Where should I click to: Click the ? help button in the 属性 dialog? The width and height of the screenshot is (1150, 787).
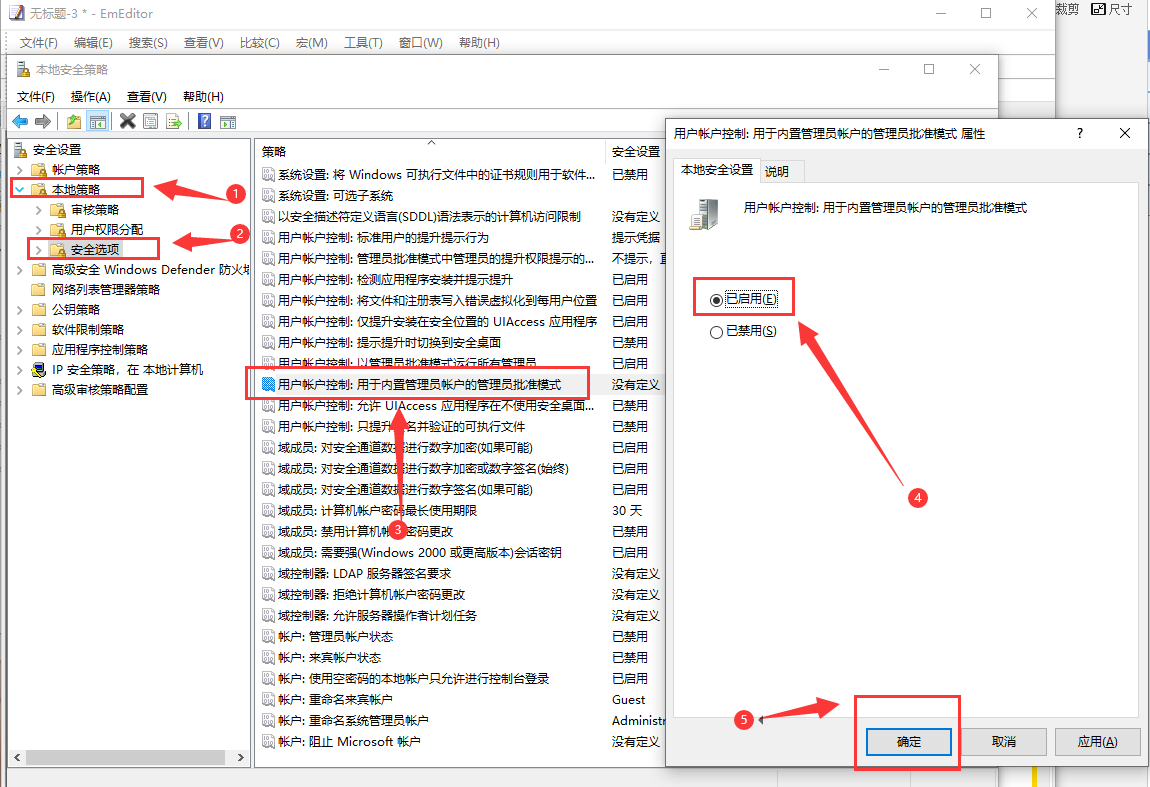tap(1080, 133)
